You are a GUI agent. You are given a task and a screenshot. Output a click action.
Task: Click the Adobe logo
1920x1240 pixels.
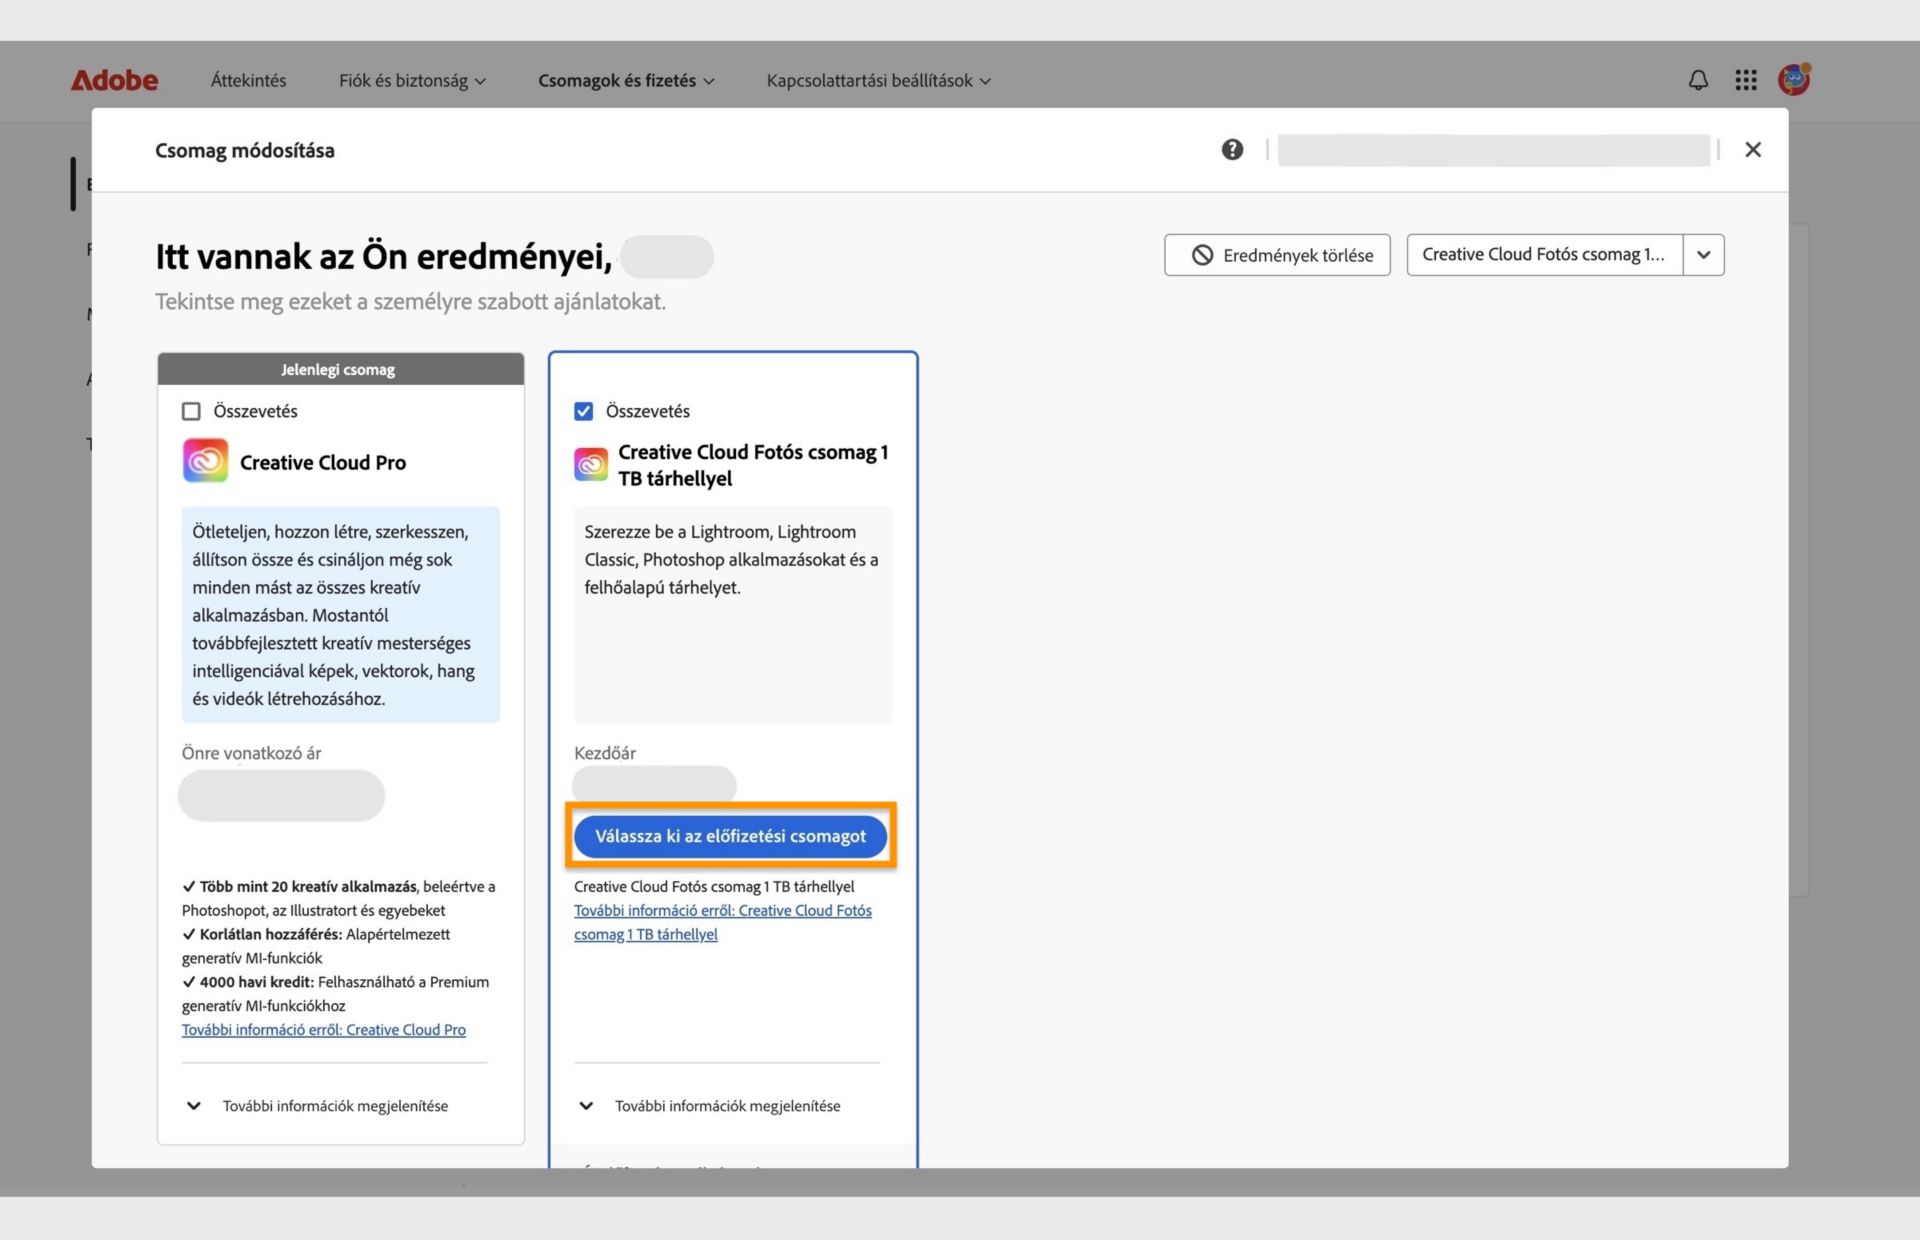[x=114, y=80]
